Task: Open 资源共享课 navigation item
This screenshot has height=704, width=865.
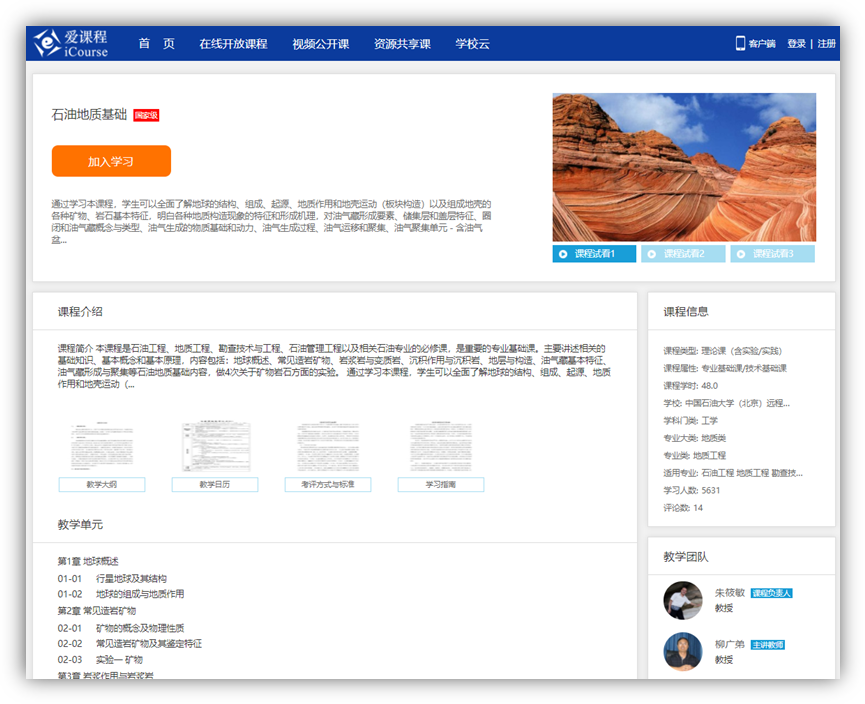Action: point(402,44)
